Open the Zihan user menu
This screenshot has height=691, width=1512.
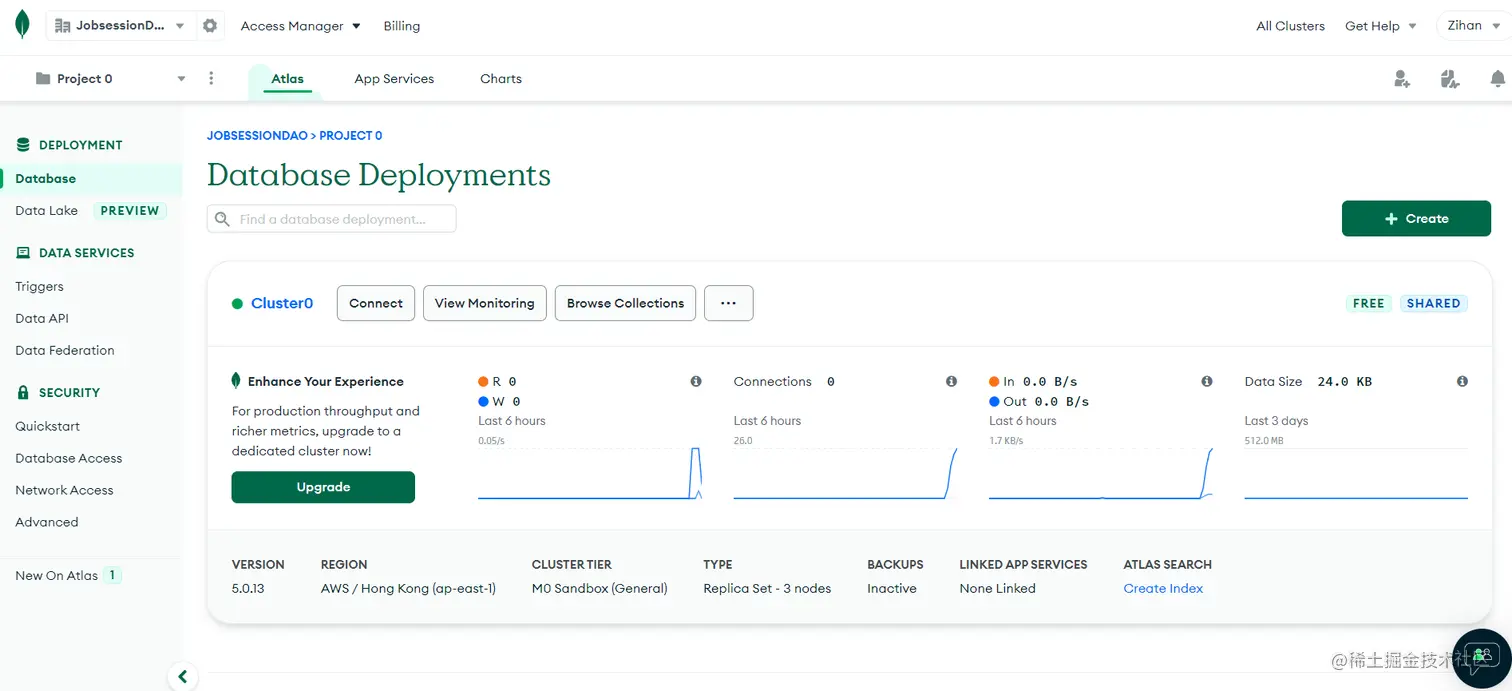(1473, 26)
